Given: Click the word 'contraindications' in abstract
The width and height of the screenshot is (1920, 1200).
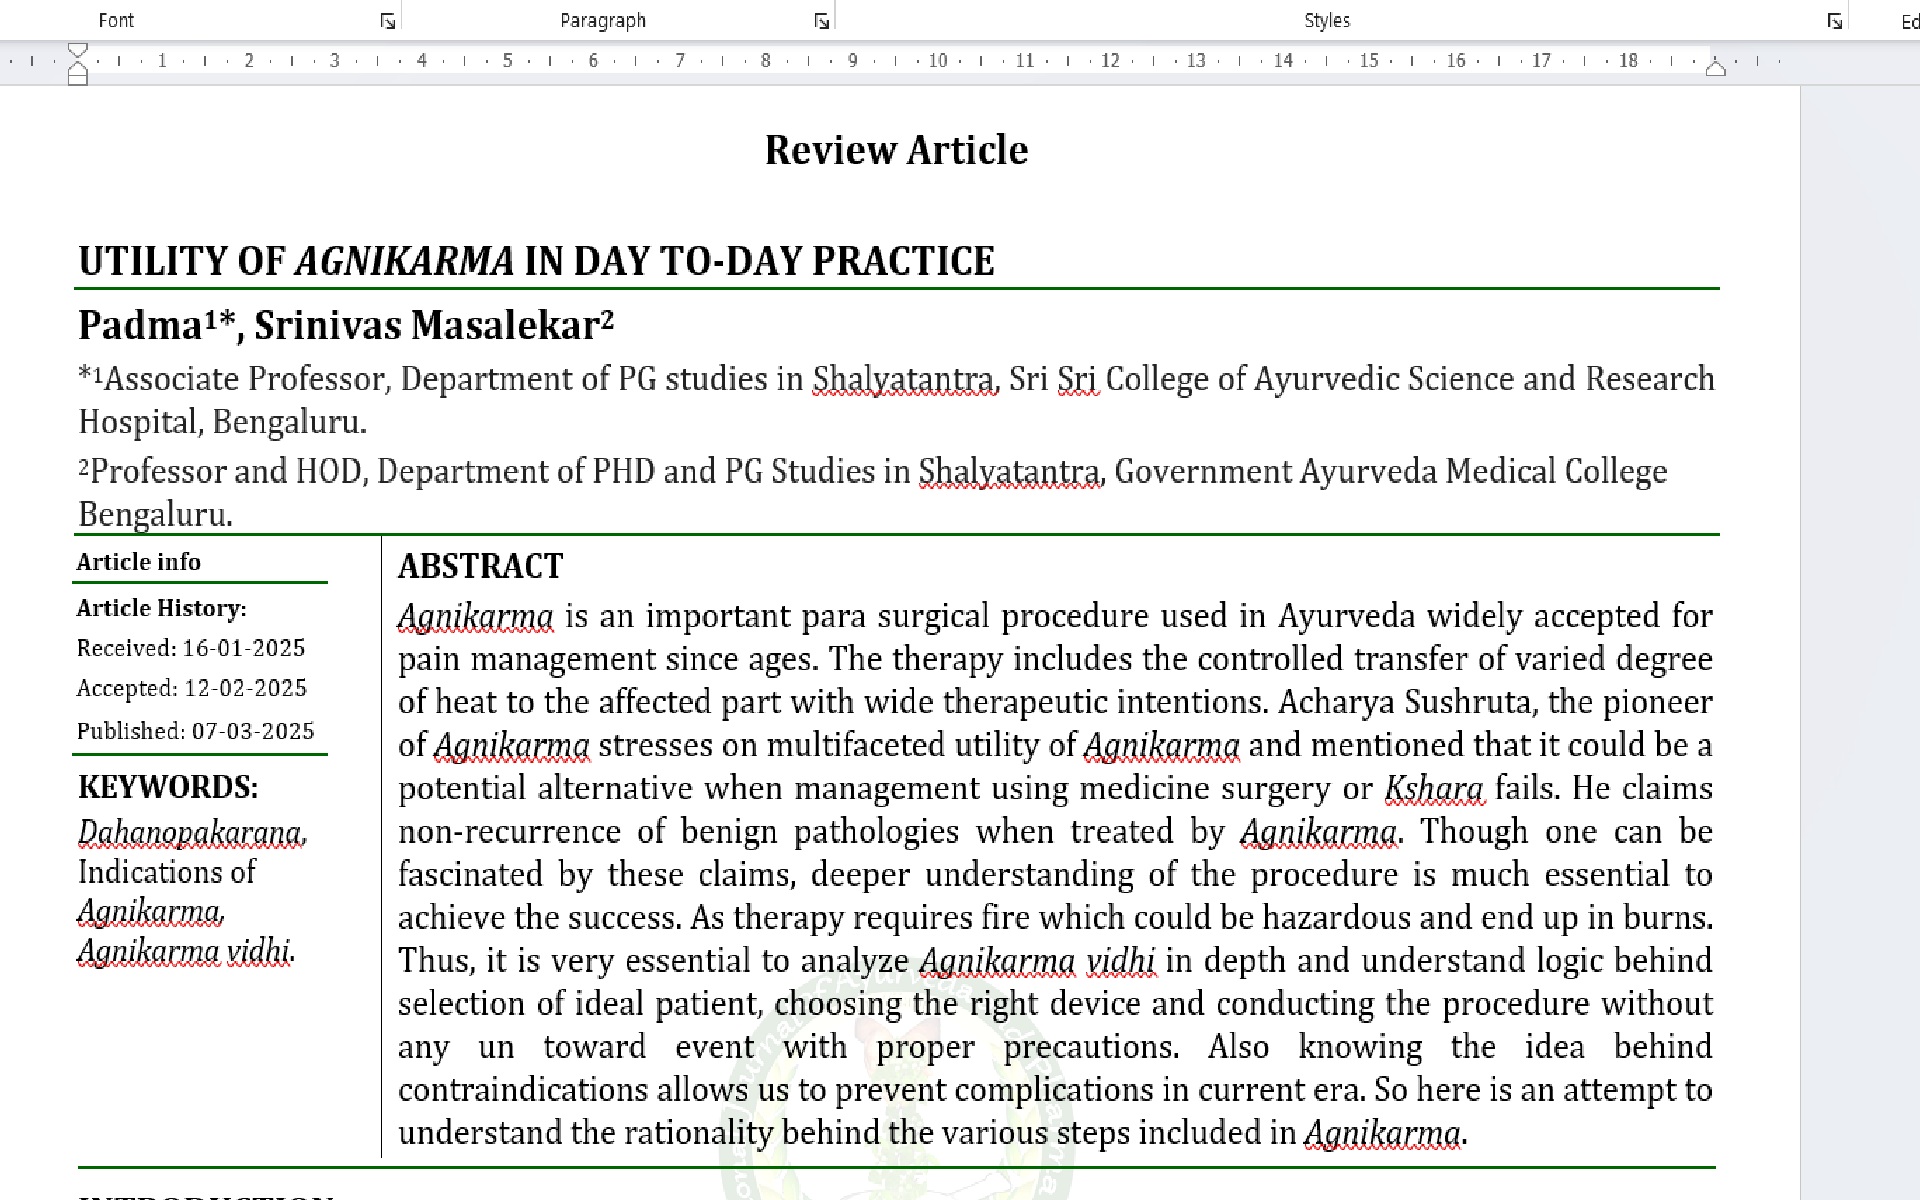Looking at the screenshot, I should (524, 1090).
